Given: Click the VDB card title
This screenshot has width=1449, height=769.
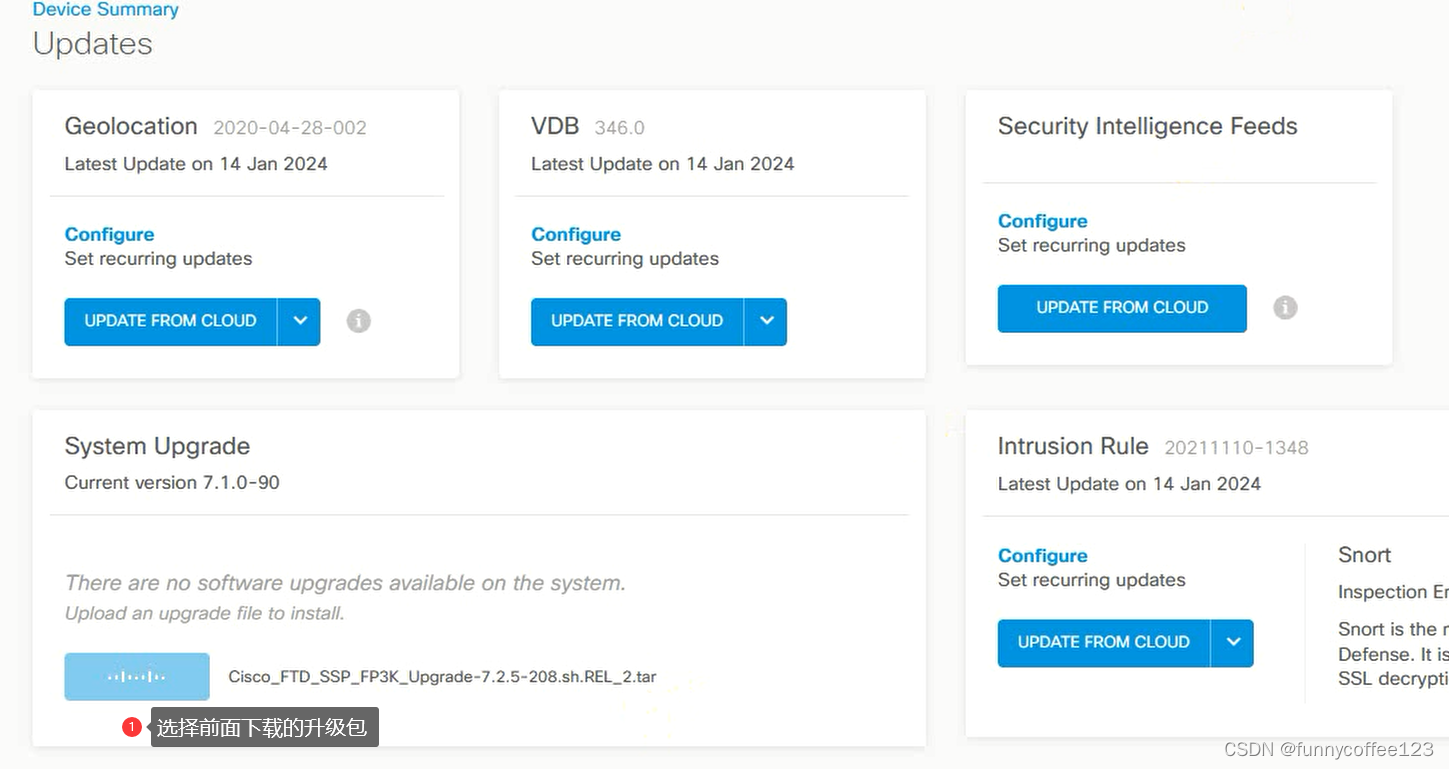Looking at the screenshot, I should click(x=555, y=126).
